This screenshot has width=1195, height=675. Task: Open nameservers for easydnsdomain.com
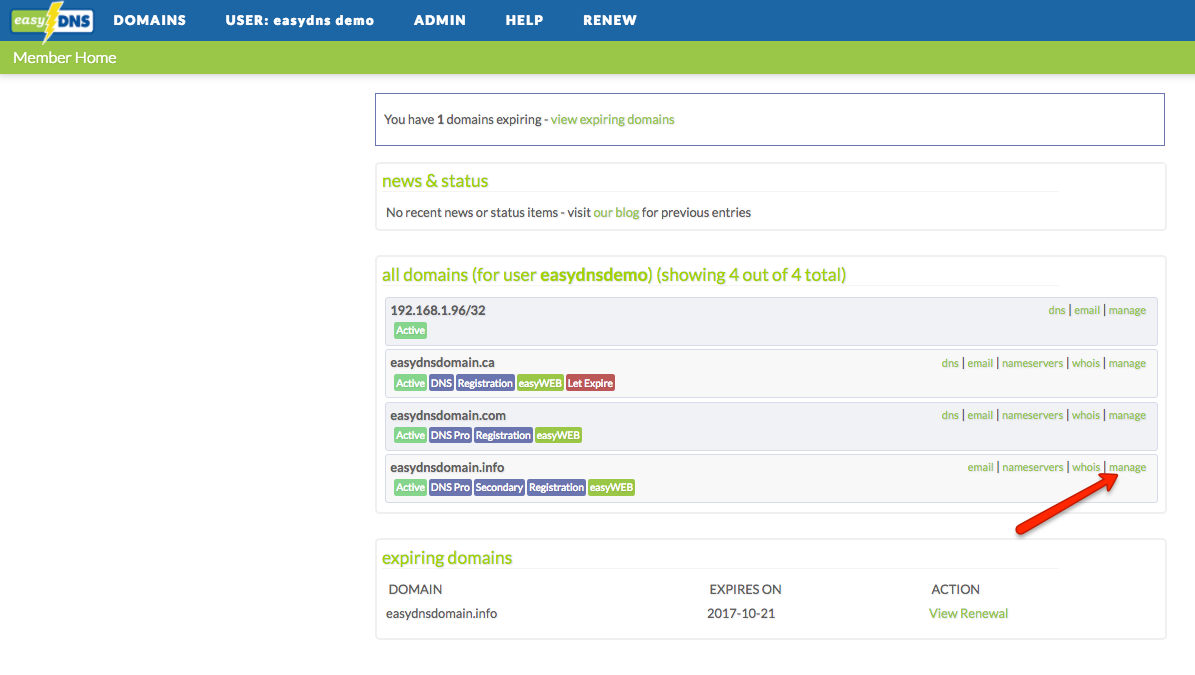click(x=1032, y=415)
